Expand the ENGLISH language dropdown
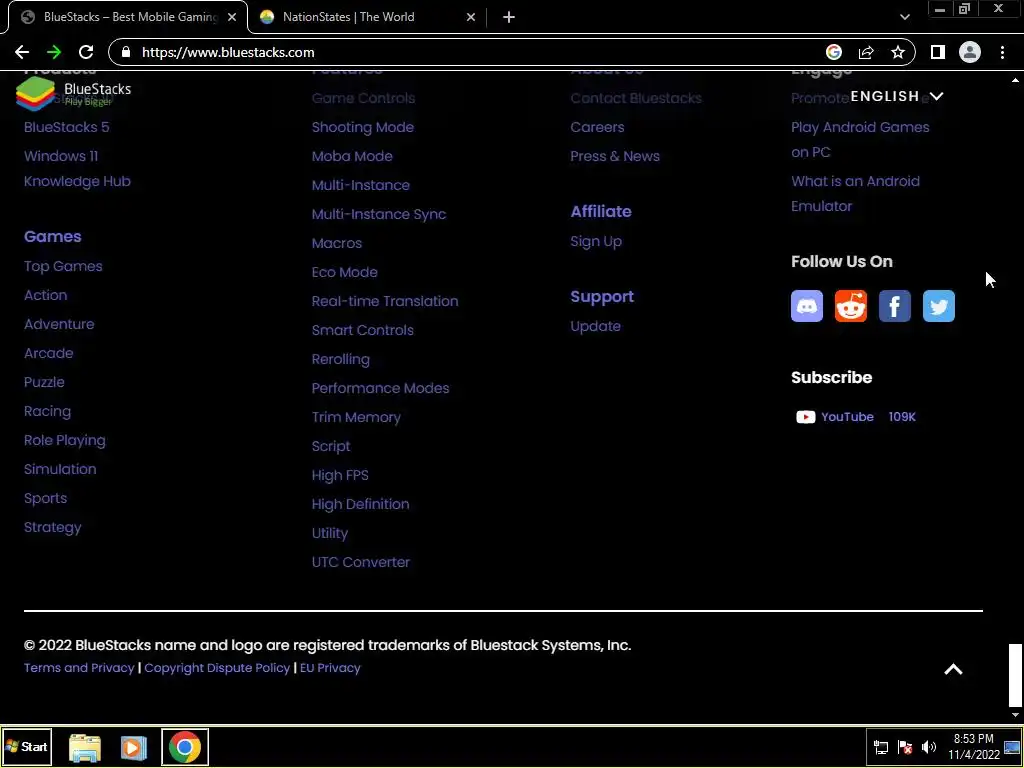 pos(897,97)
